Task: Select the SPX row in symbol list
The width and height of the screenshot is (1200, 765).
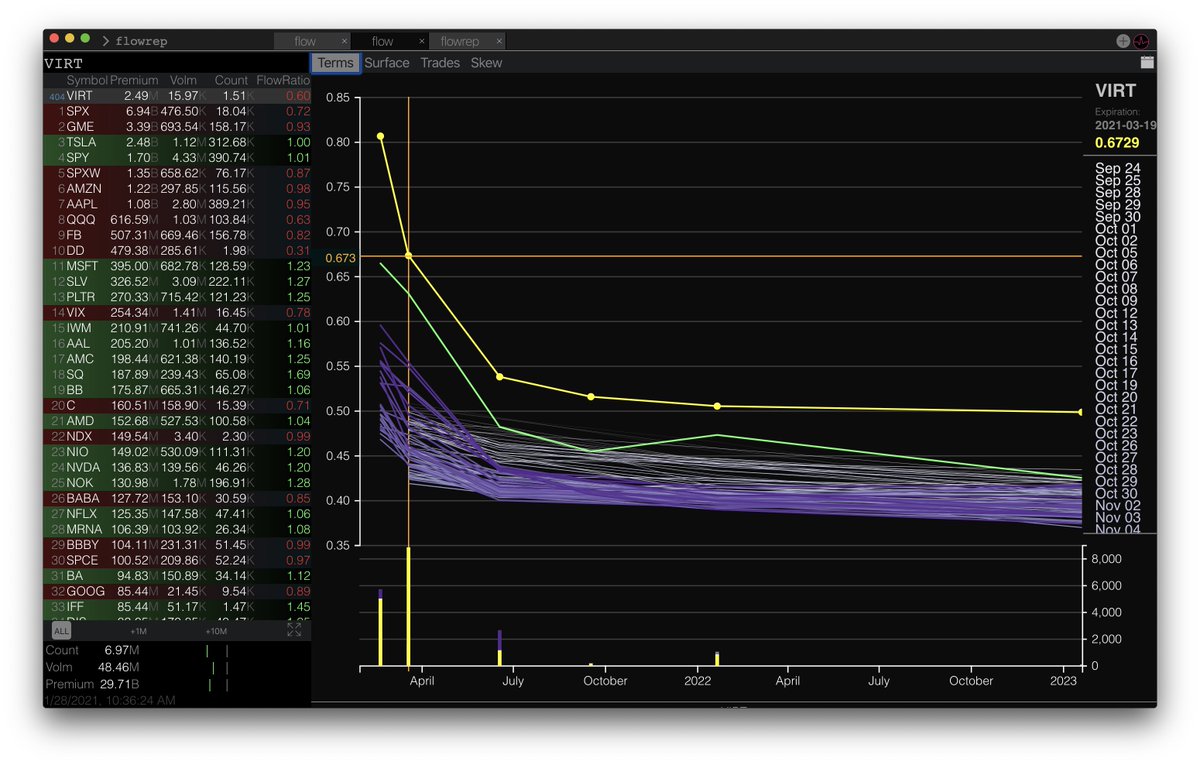Action: coord(177,111)
